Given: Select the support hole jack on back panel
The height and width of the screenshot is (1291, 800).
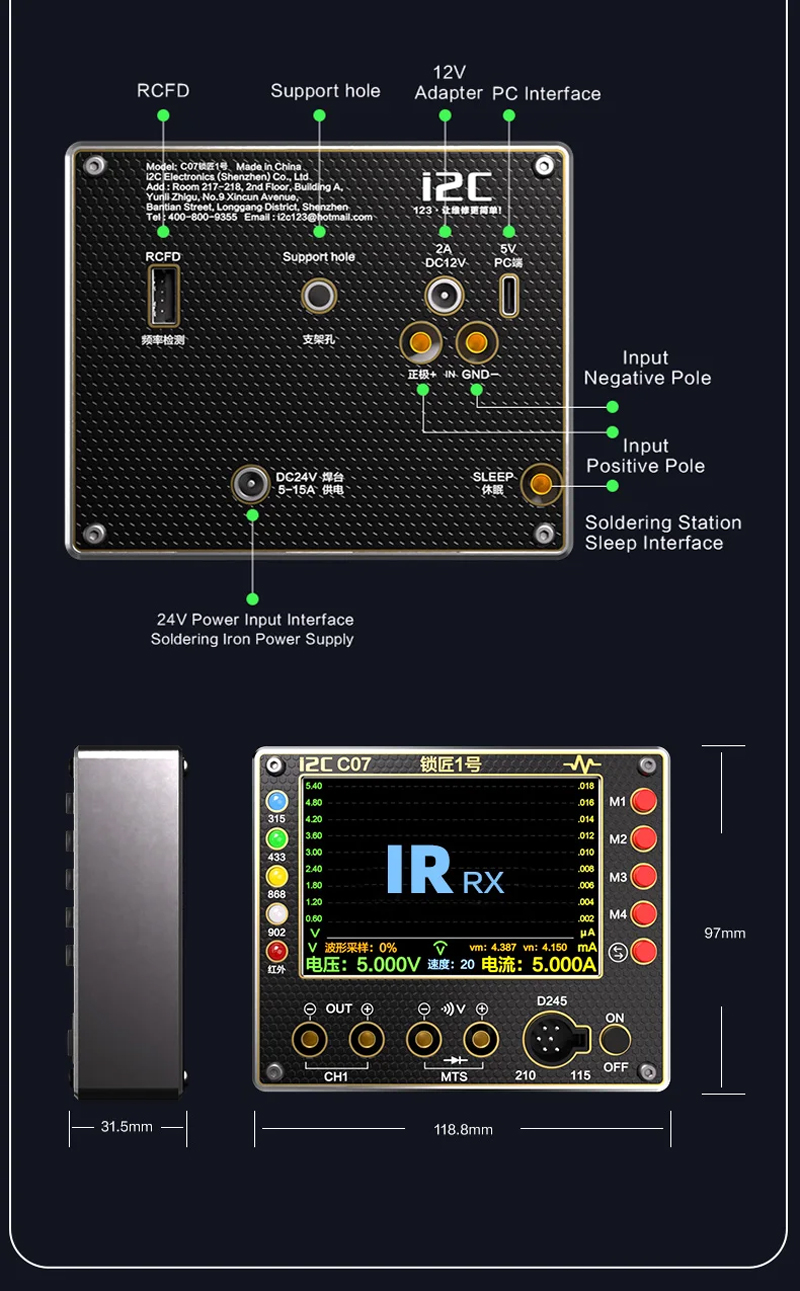Looking at the screenshot, I should [319, 297].
